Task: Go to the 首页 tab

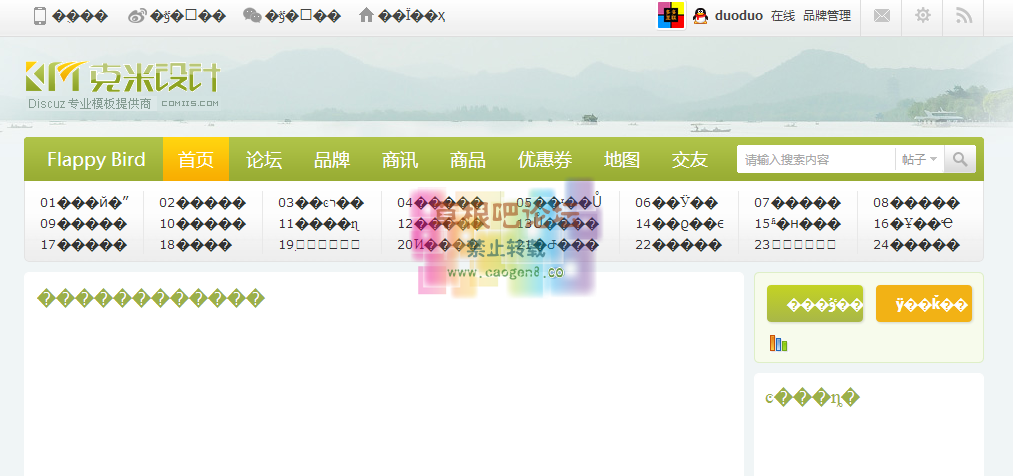Action: [196, 160]
